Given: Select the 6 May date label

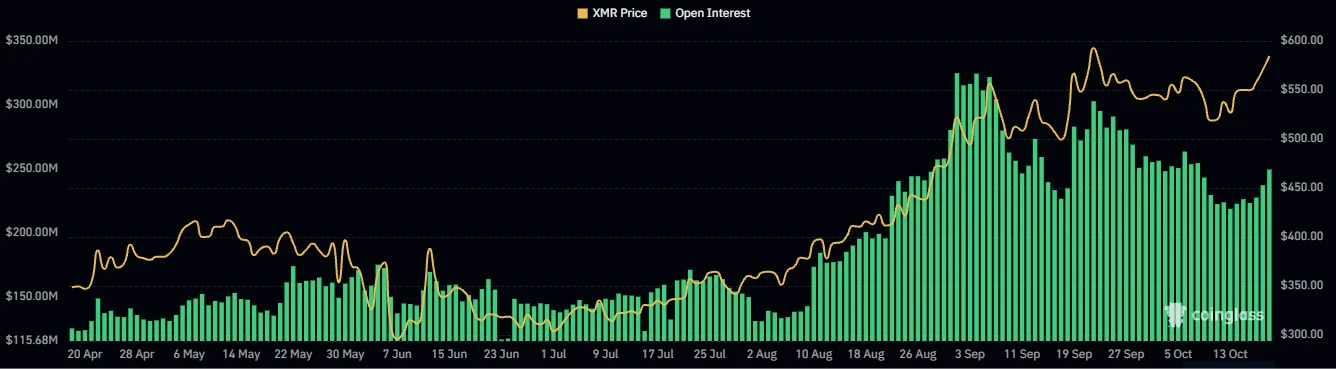Looking at the screenshot, I should pyautogui.click(x=189, y=354).
